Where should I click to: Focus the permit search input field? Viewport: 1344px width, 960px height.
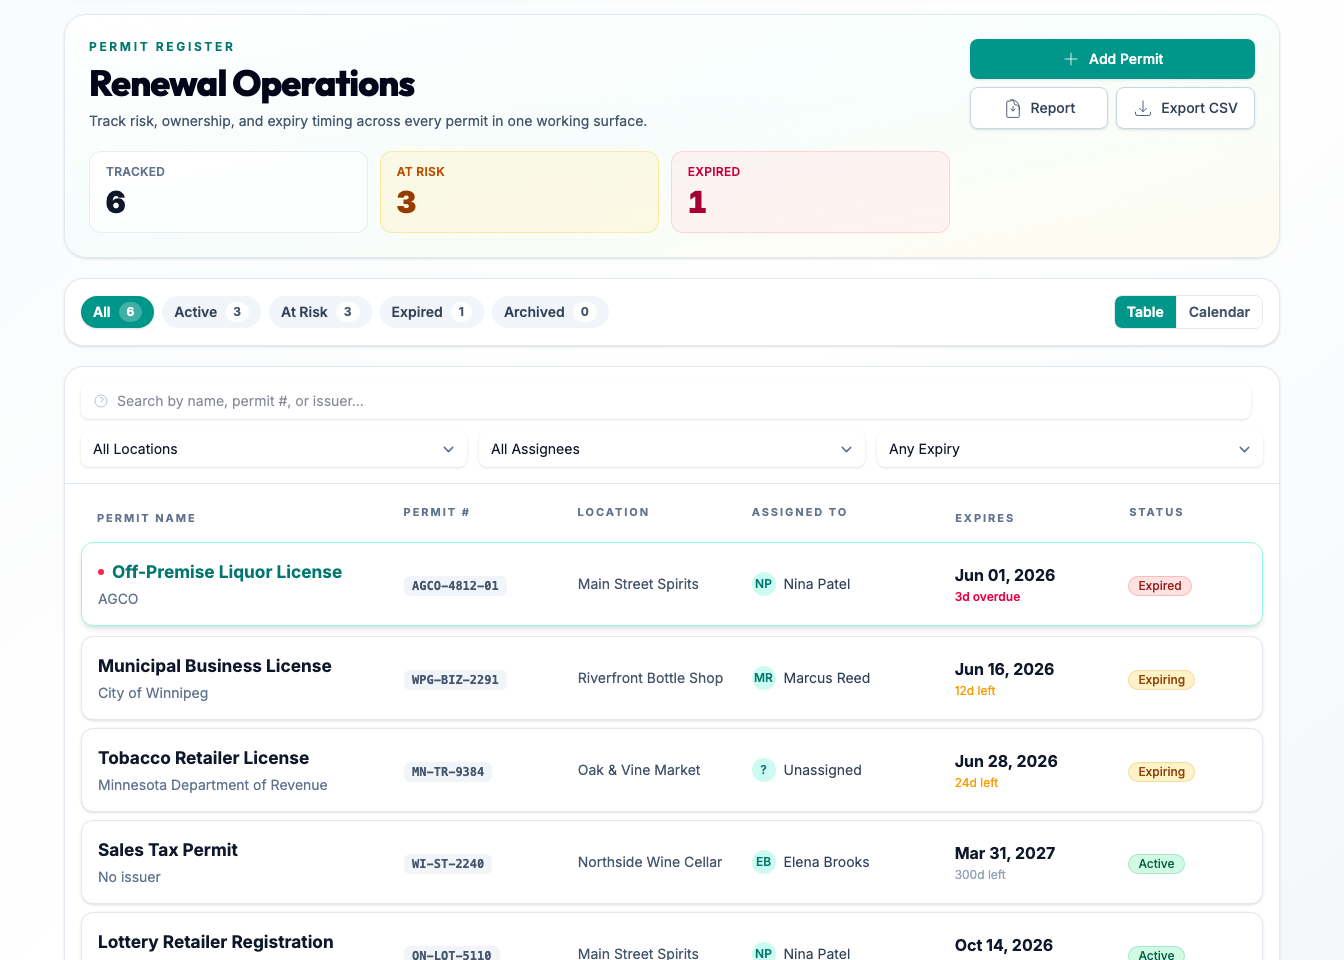(666, 401)
